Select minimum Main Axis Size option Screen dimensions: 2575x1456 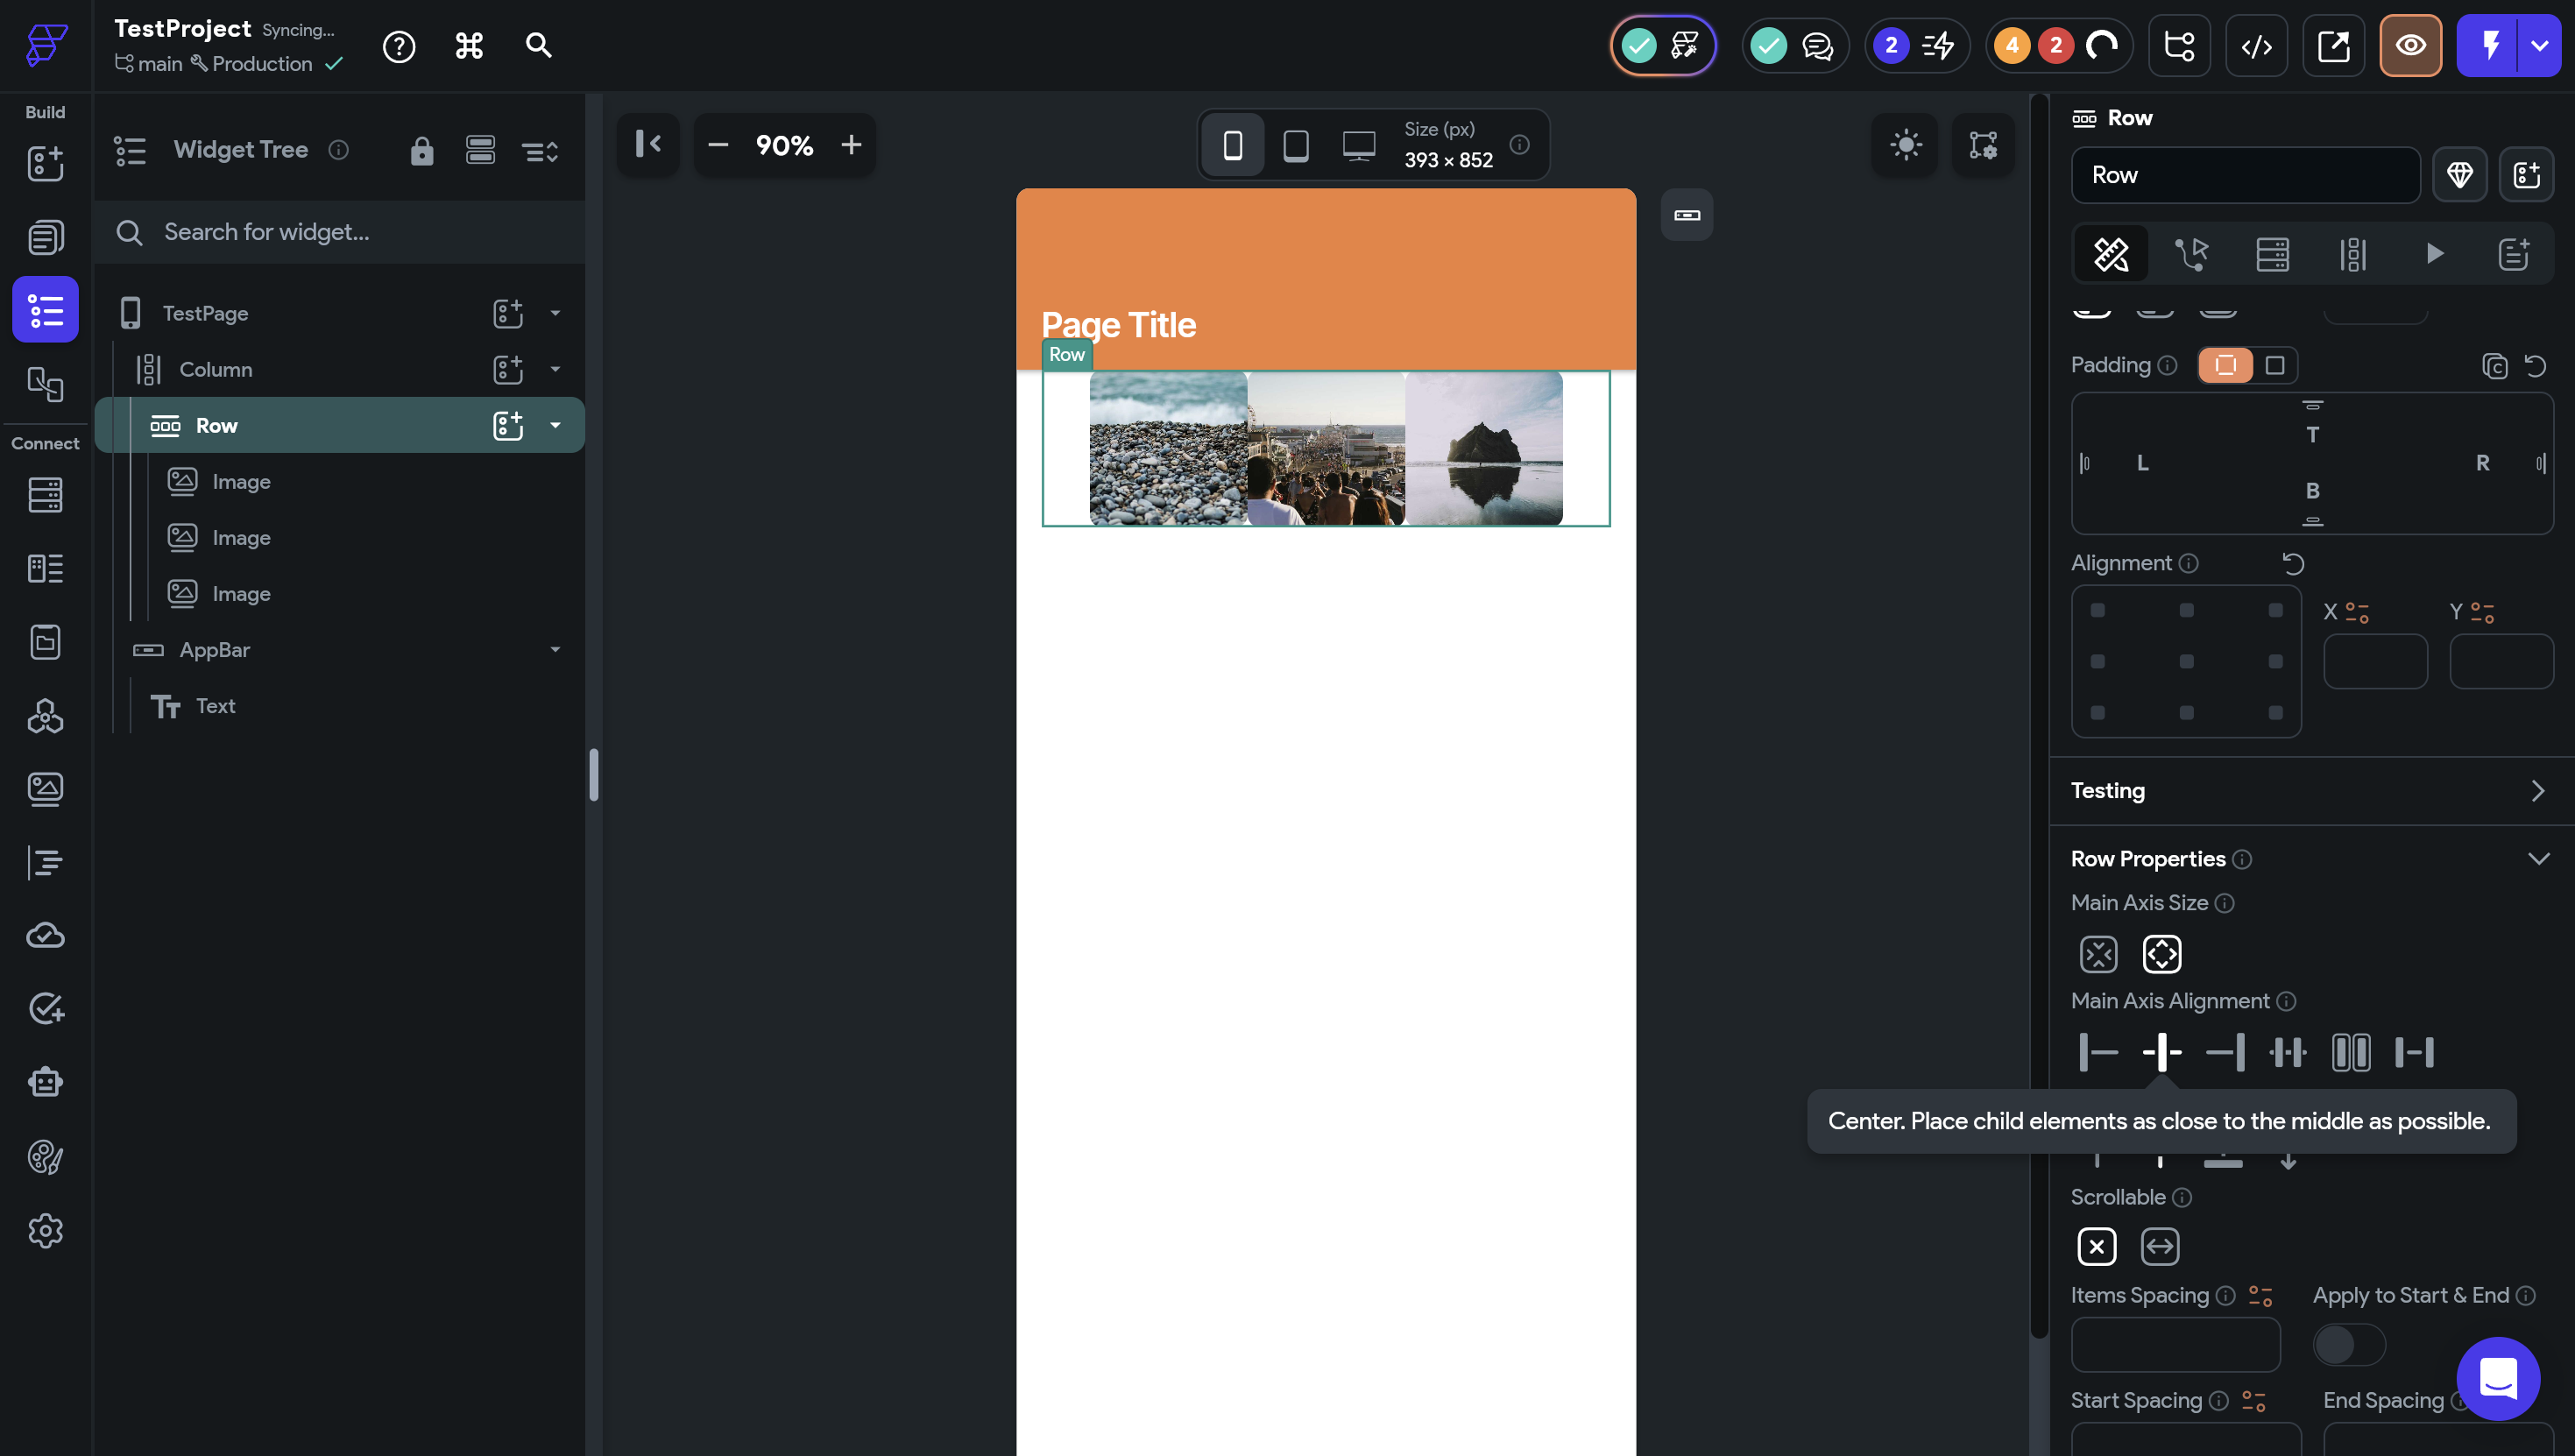[x=2098, y=954]
